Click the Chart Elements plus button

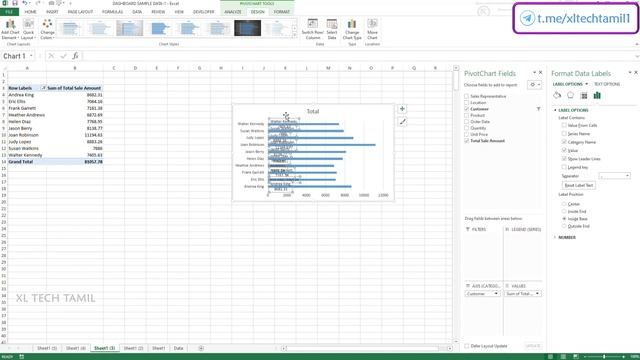point(402,109)
